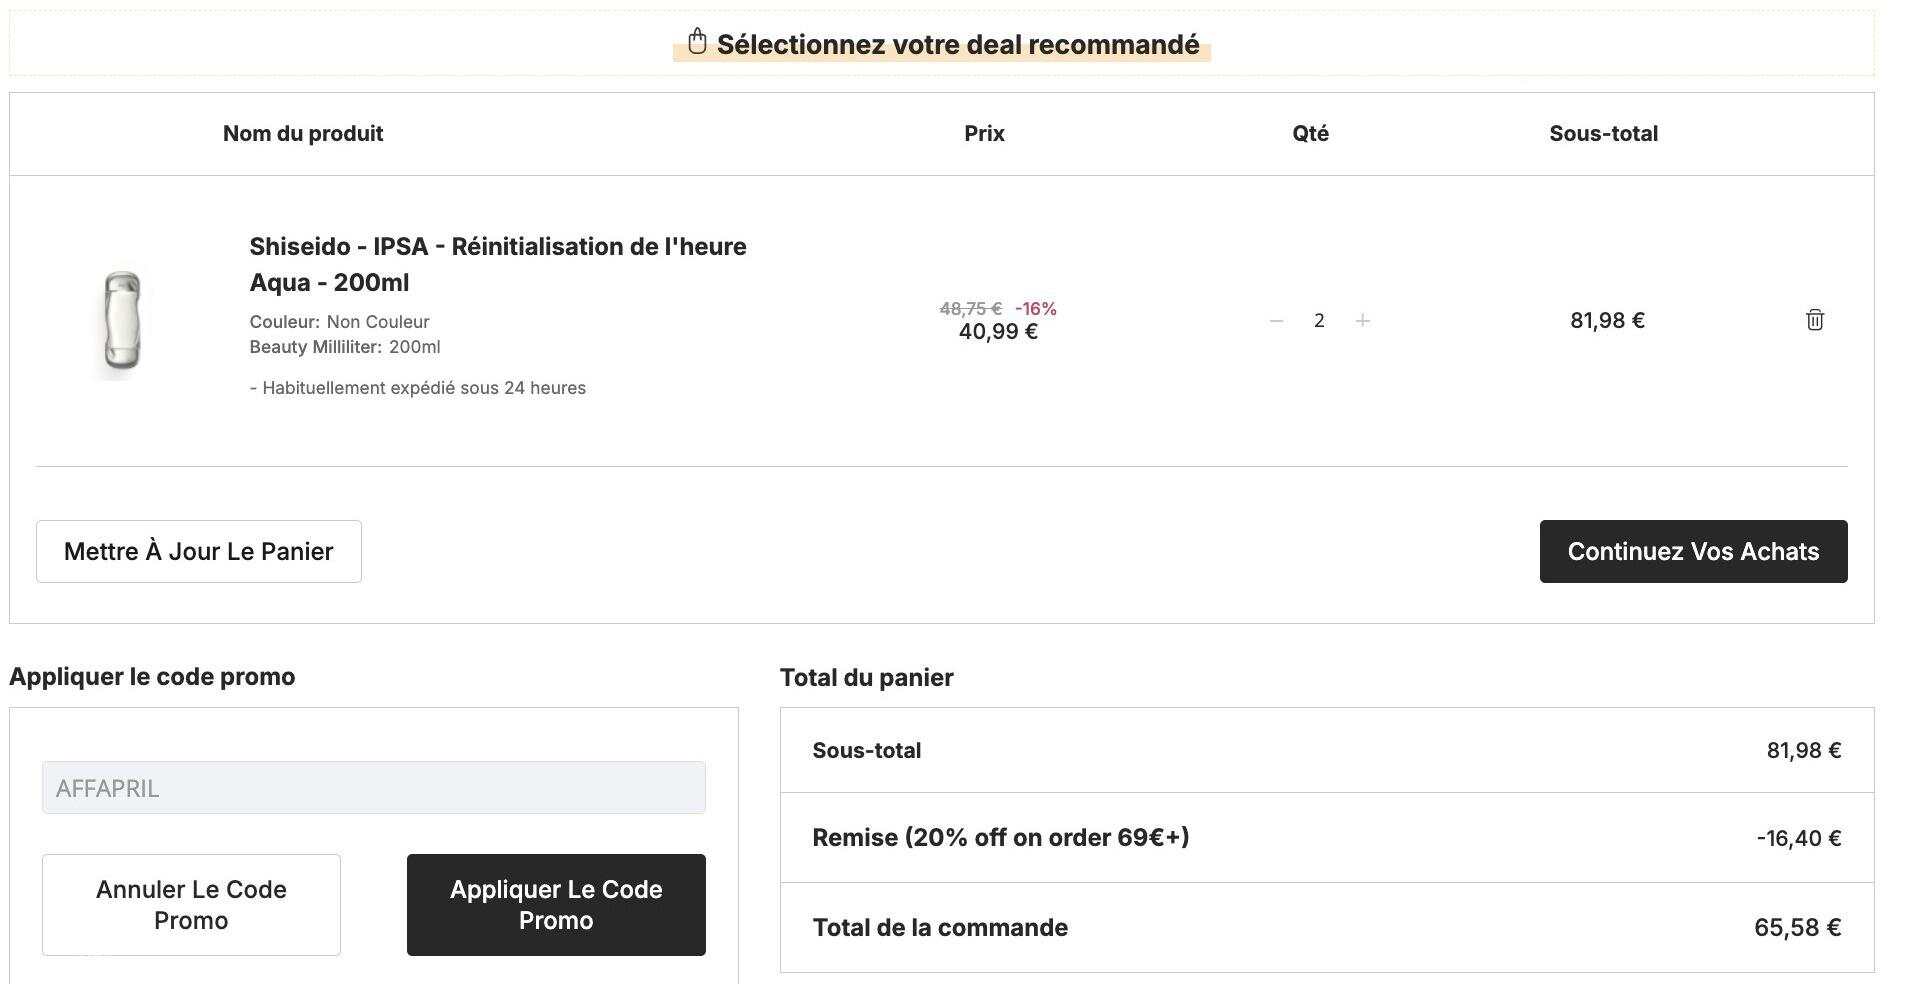Click the hand icon beside deal recommandé heading
This screenshot has height=984, width=1912.
[x=697, y=42]
